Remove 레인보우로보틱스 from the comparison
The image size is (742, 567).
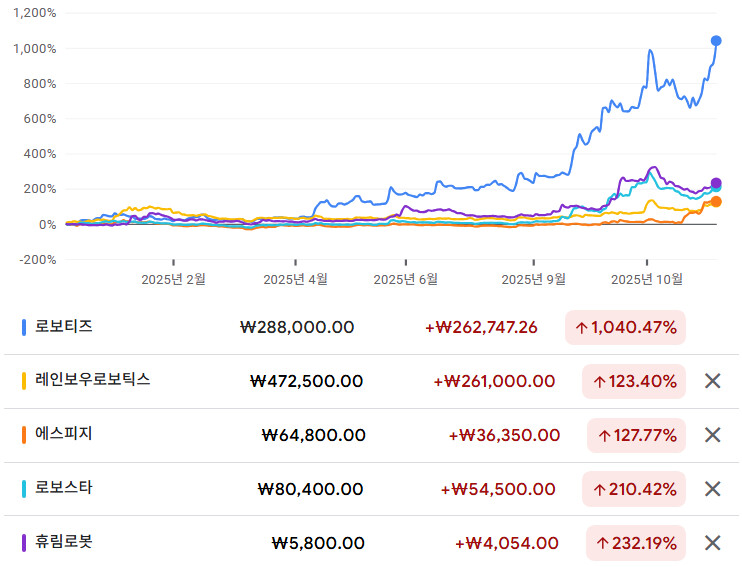tap(712, 381)
